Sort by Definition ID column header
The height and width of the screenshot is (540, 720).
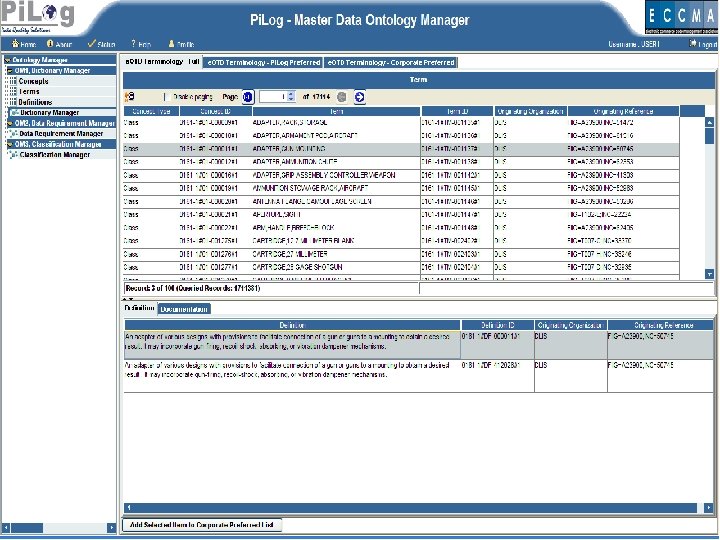[x=497, y=325]
